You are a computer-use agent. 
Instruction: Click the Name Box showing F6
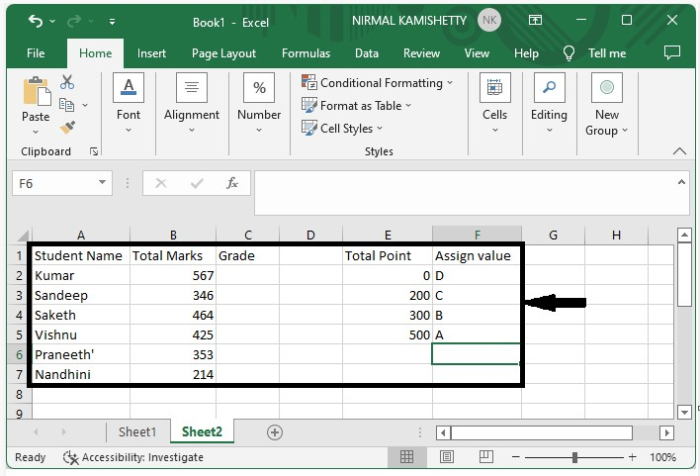[x=54, y=184]
